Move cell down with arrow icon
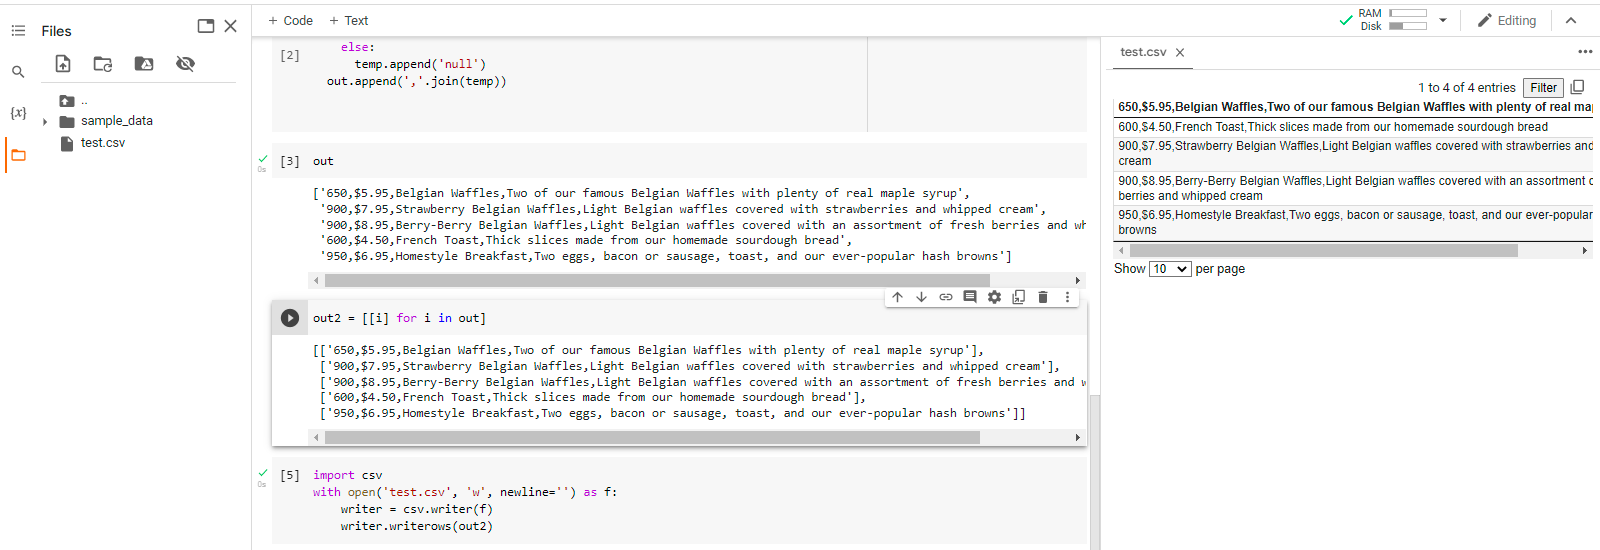Image resolution: width=1600 pixels, height=550 pixels. click(x=921, y=297)
